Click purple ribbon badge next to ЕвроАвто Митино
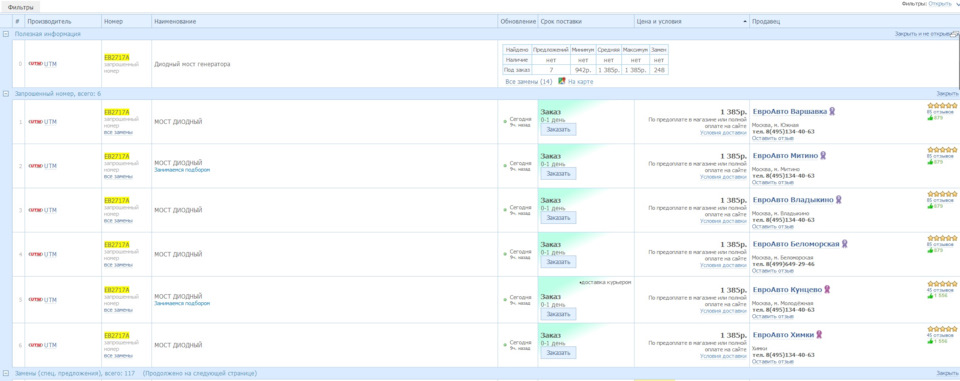The height and width of the screenshot is (381, 960). tap(823, 156)
